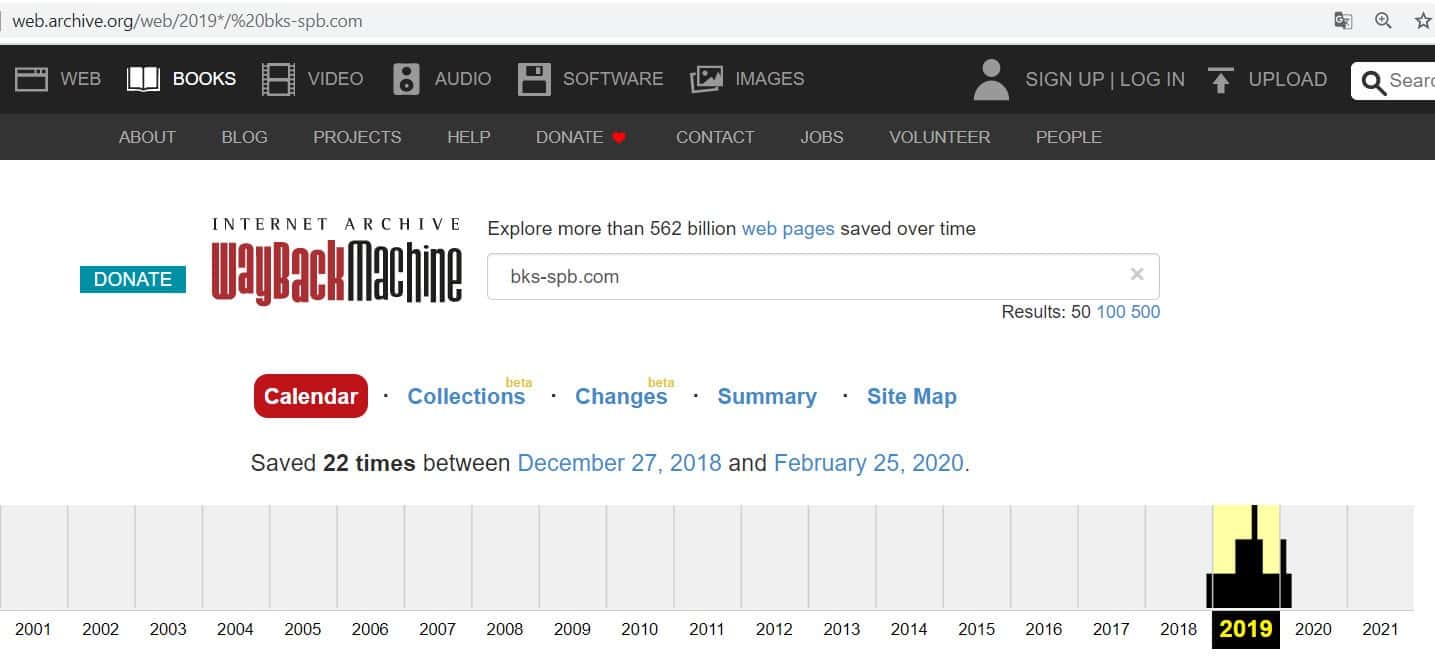Open the Software floppy disk icon

click(534, 79)
